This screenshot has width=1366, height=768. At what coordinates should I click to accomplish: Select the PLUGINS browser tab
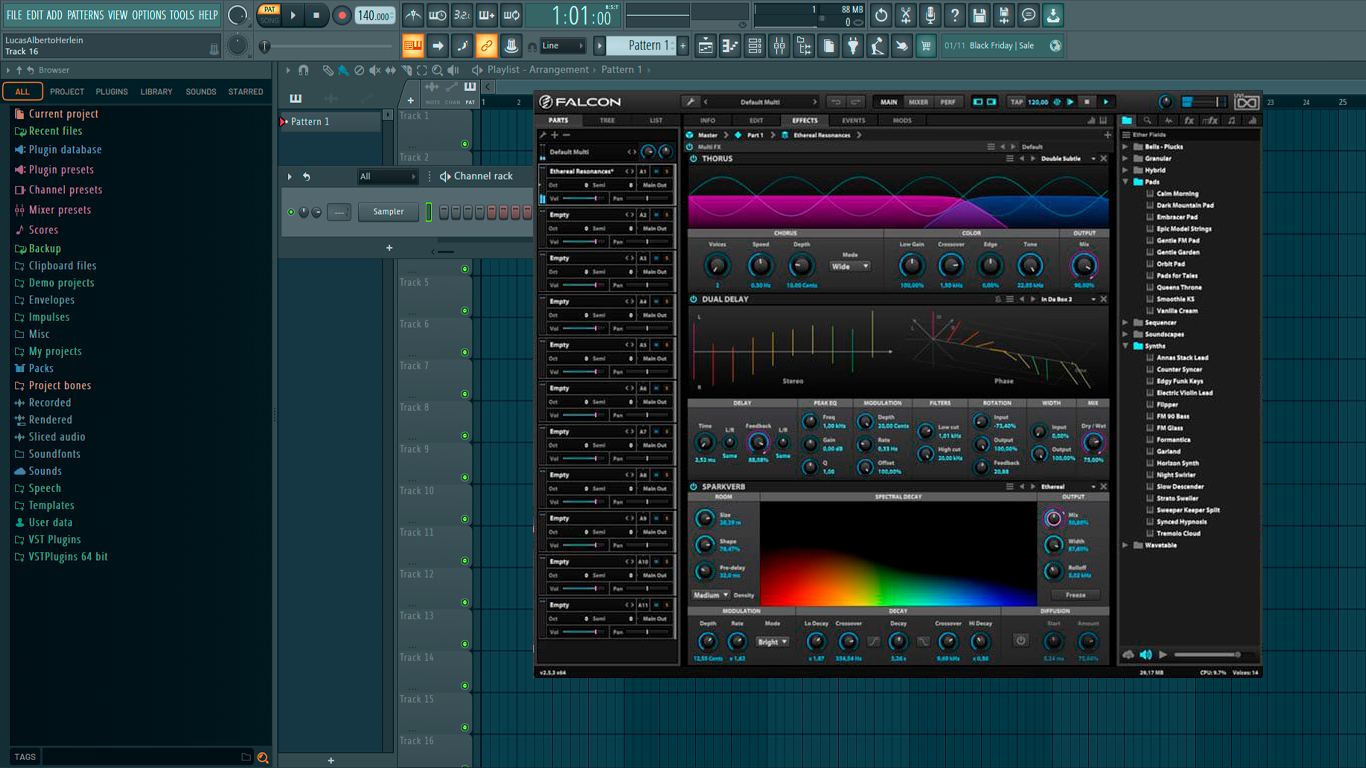(x=112, y=92)
